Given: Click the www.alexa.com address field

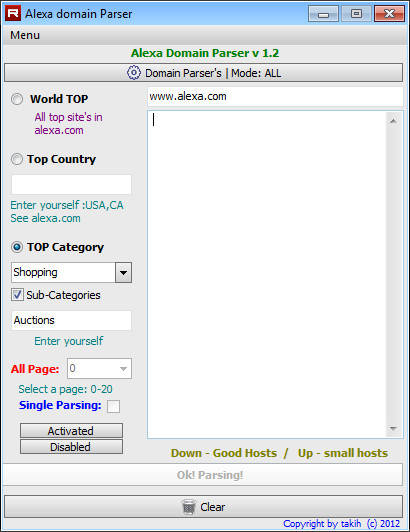Looking at the screenshot, I should click(x=275, y=97).
